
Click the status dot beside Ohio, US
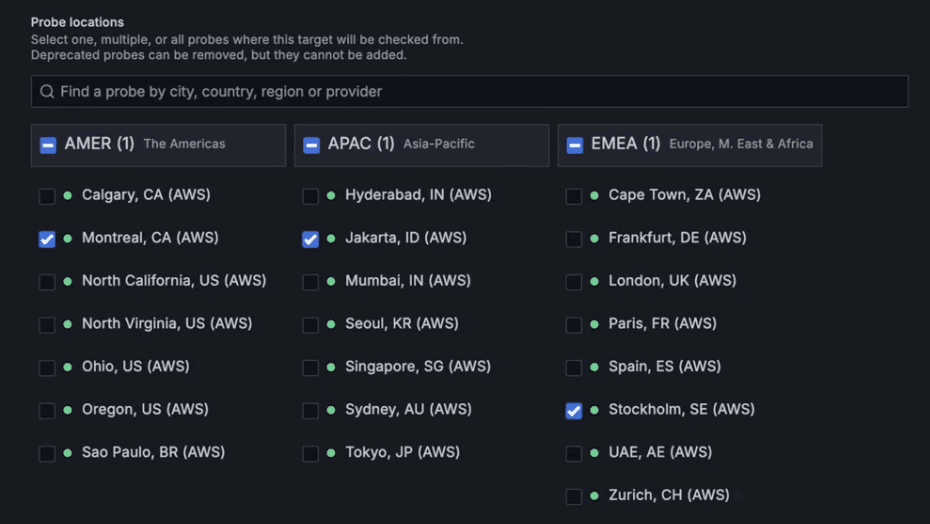click(68, 367)
